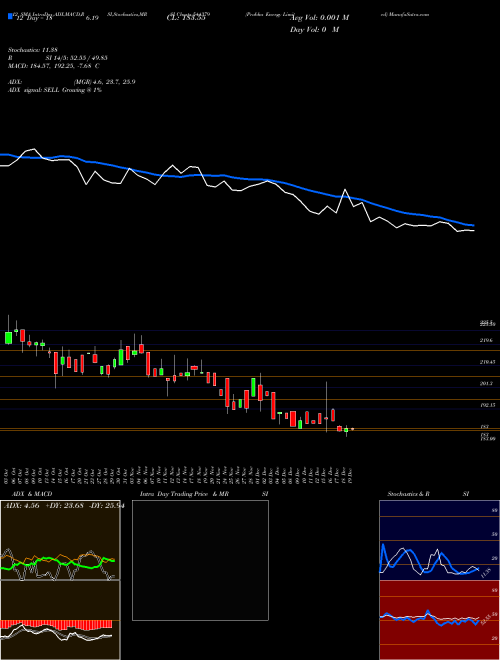The height and width of the screenshot is (660, 500).
Task: Click the white price line's mid-December peak
Action: tap(345, 190)
